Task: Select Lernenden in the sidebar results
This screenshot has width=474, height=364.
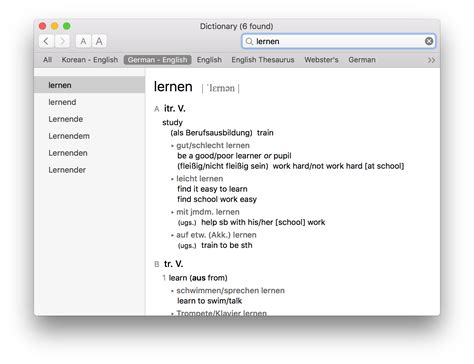Action: [89, 153]
